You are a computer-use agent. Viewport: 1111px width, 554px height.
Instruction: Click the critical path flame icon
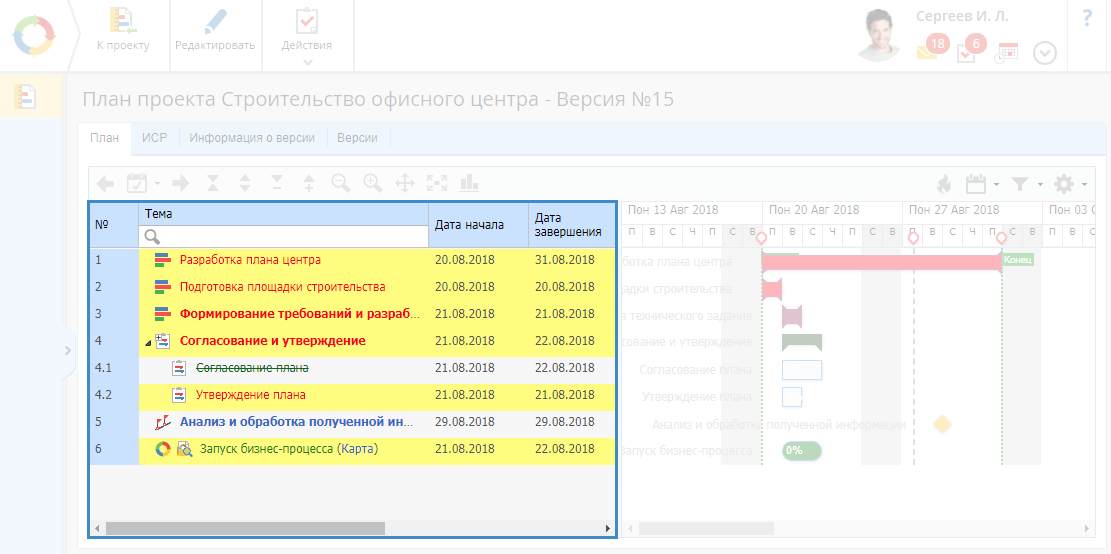tap(944, 184)
